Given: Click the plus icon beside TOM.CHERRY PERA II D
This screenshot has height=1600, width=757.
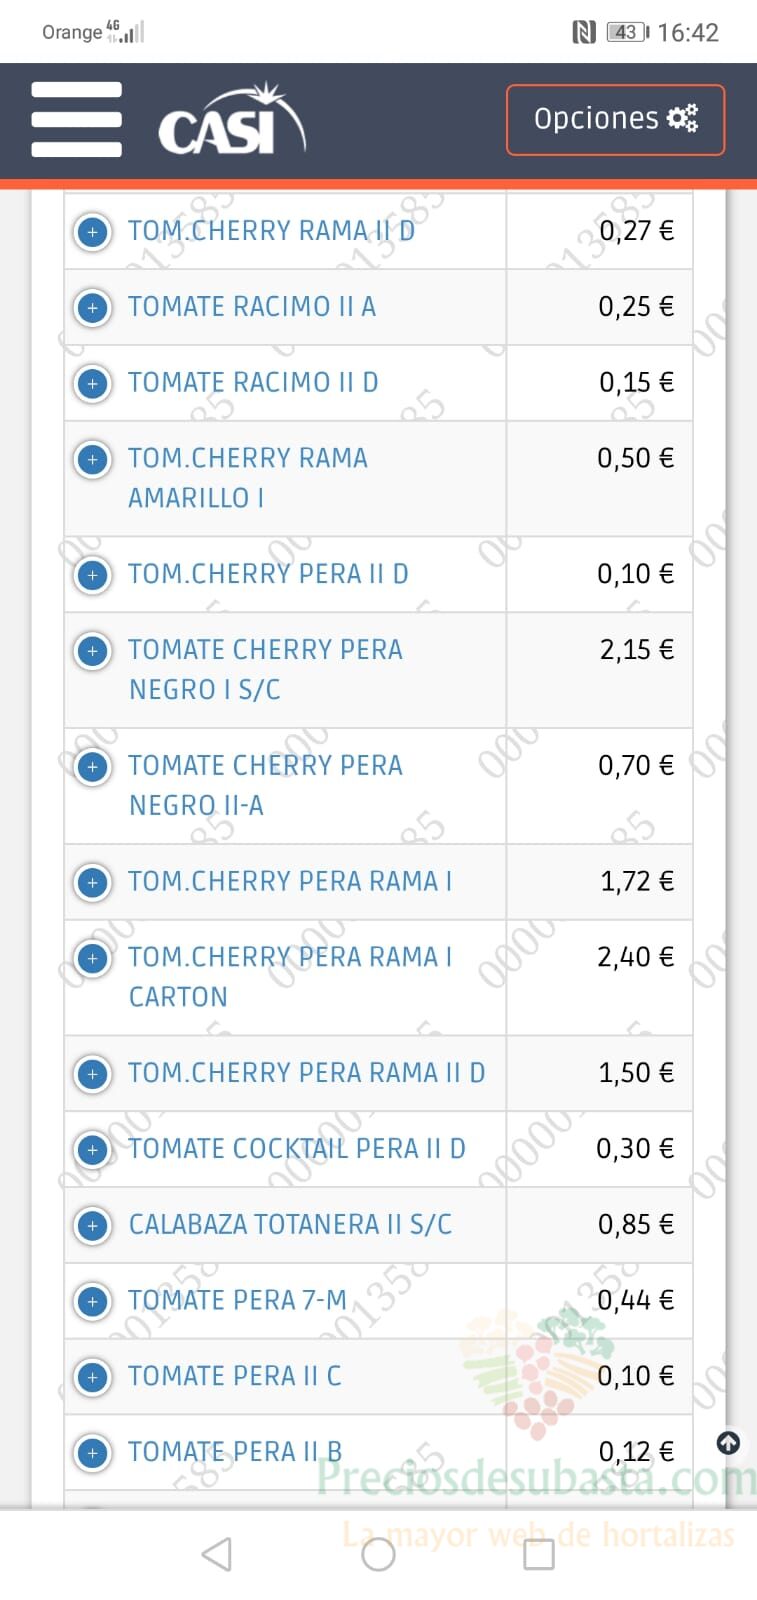Looking at the screenshot, I should pos(93,576).
